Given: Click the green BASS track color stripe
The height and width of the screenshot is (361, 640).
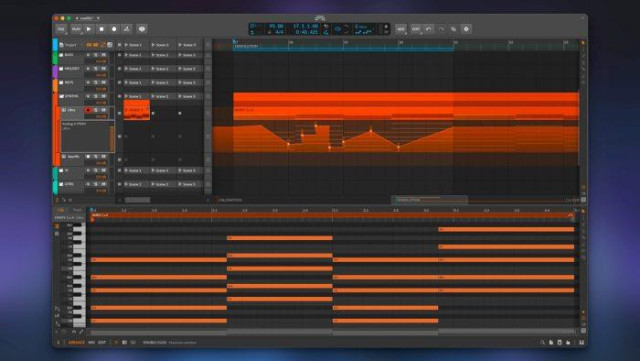Looking at the screenshot, I should click(55, 58).
